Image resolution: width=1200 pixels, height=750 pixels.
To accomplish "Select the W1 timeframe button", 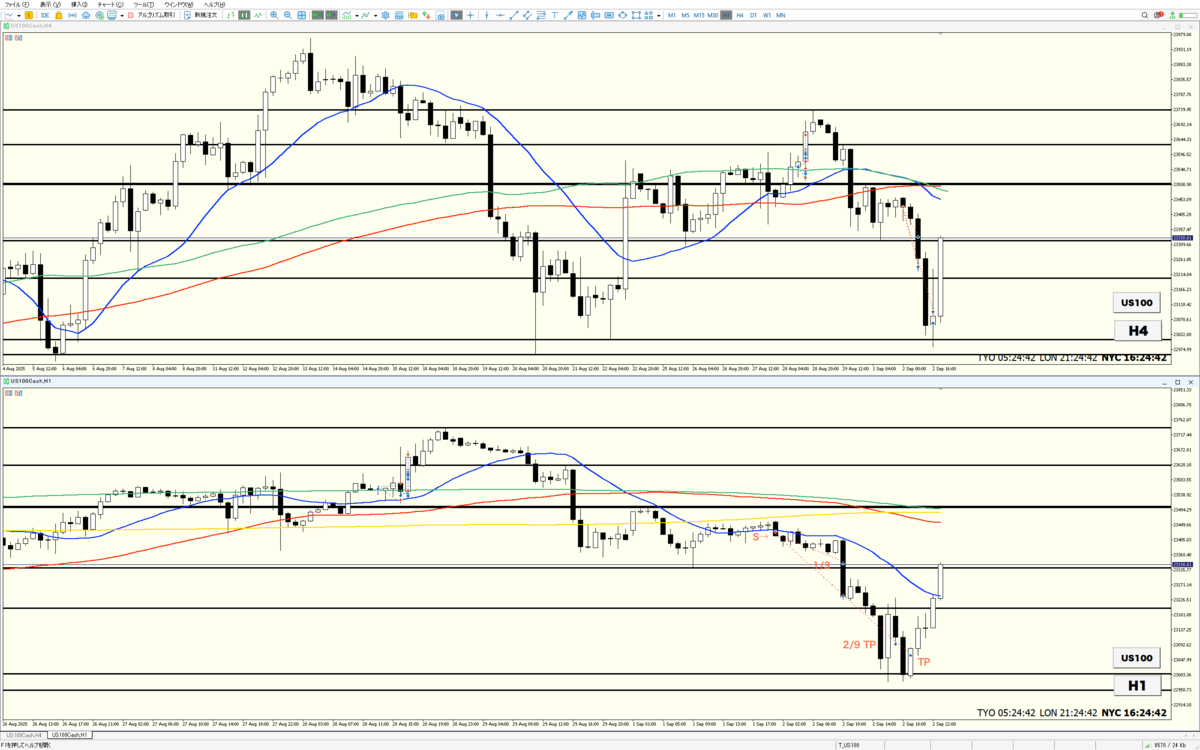I will (x=767, y=16).
